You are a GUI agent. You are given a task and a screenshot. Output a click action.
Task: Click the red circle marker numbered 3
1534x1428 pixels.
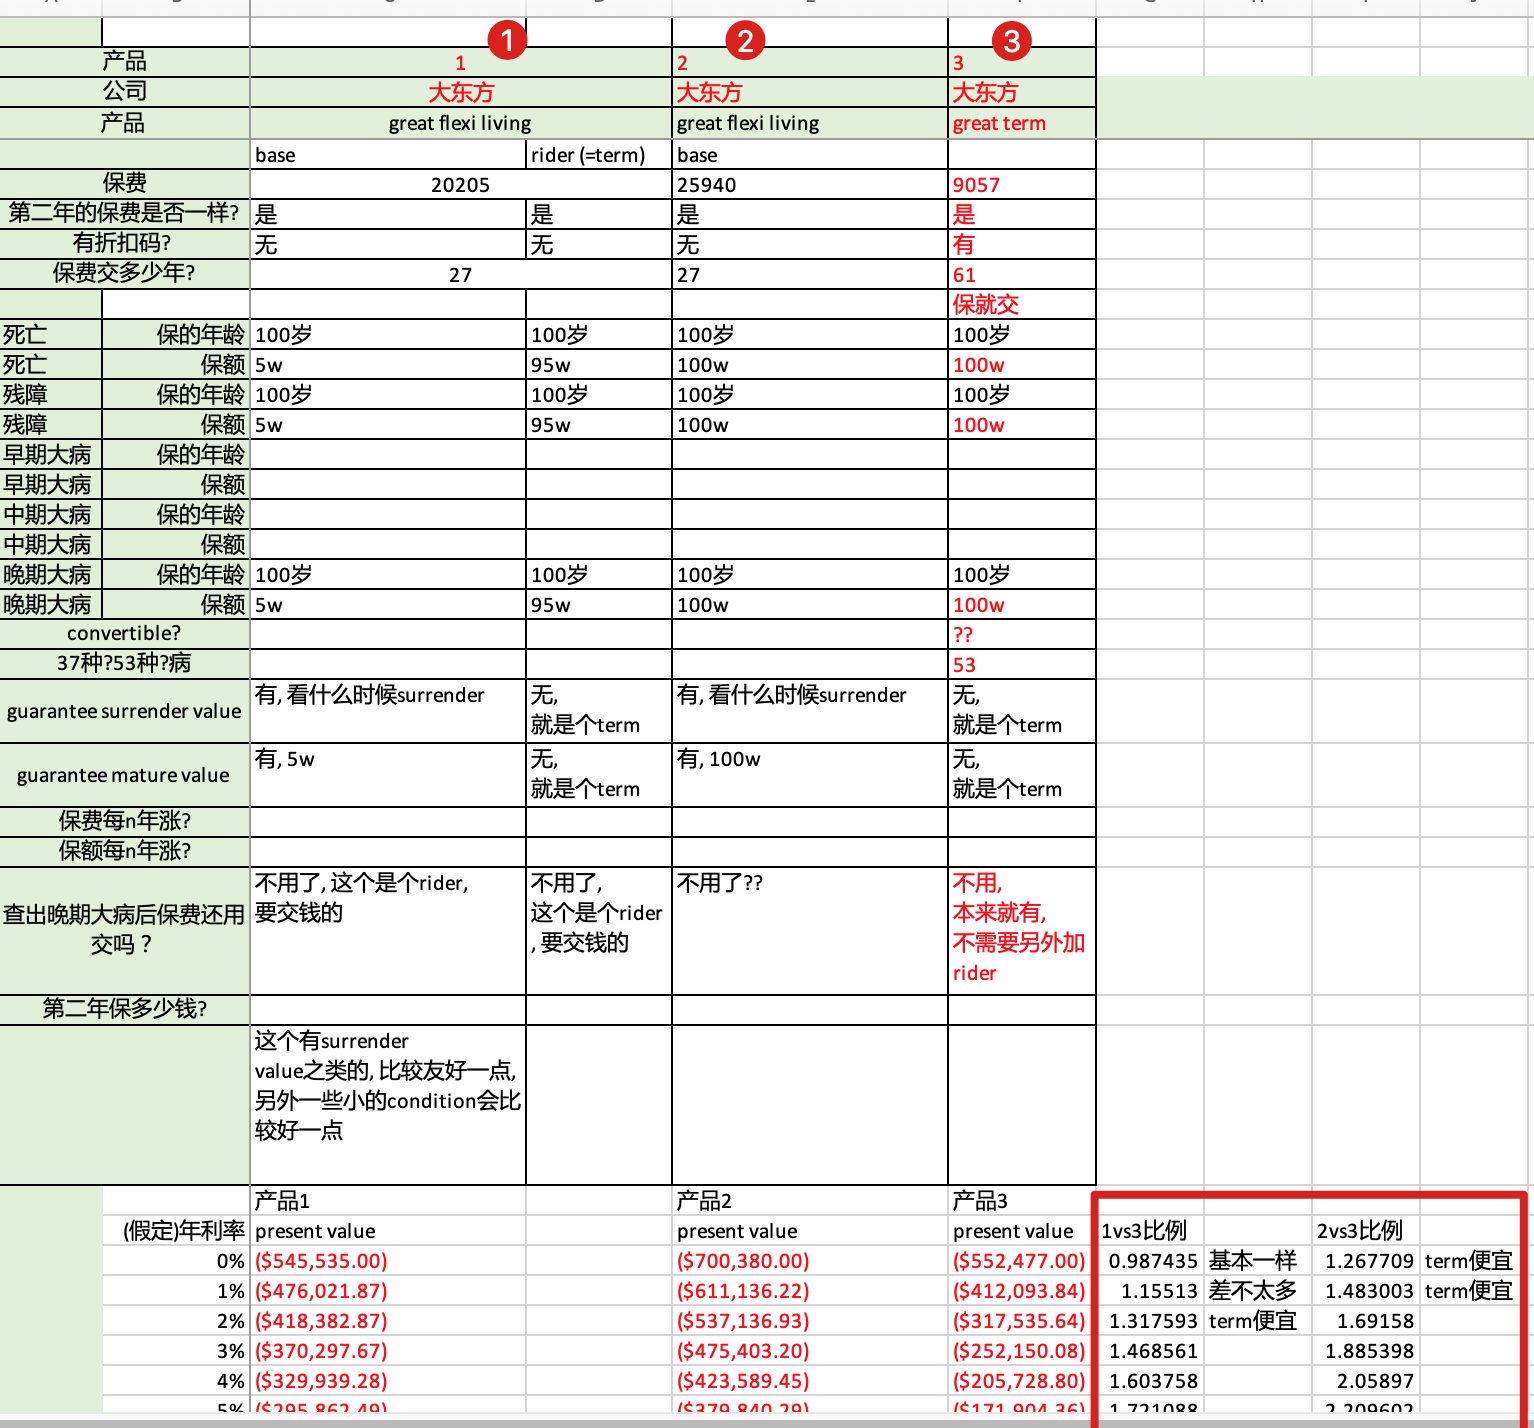(x=1011, y=41)
